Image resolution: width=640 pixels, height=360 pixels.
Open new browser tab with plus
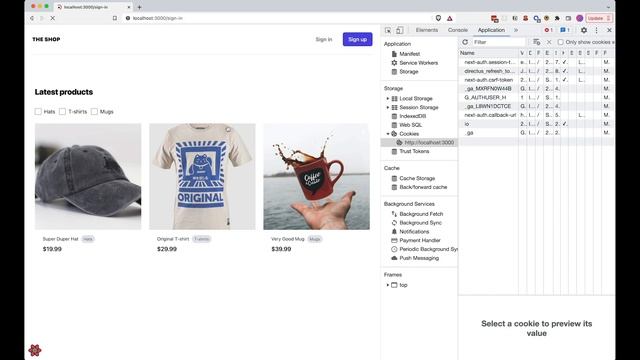[x=139, y=7]
